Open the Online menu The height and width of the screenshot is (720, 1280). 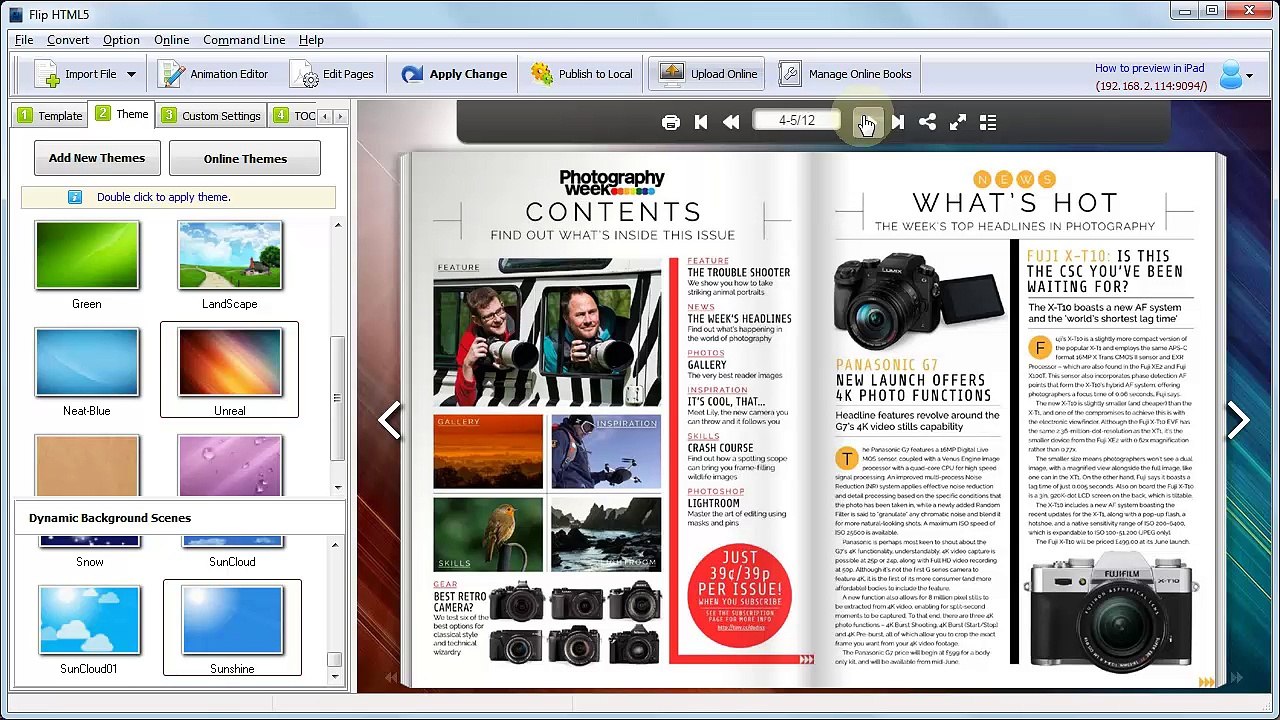[x=172, y=40]
